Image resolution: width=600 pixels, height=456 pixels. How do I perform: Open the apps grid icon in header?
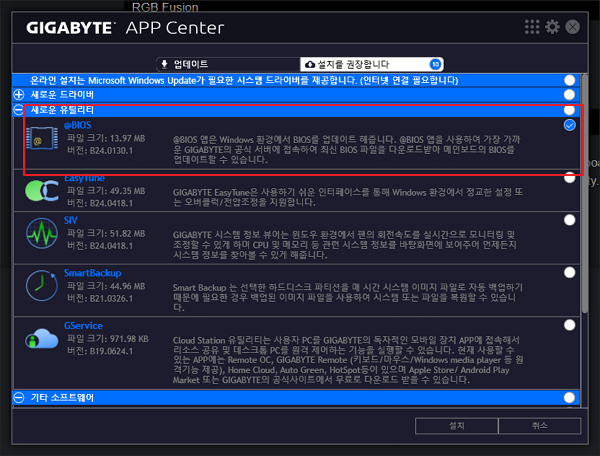532,27
